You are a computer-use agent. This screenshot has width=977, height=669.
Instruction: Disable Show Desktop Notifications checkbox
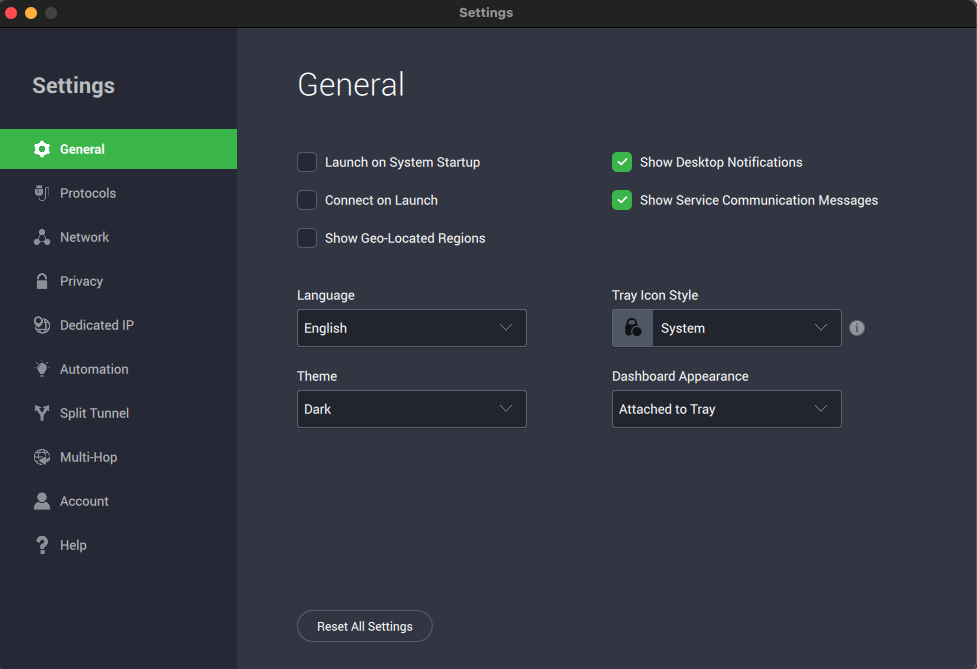[622, 162]
